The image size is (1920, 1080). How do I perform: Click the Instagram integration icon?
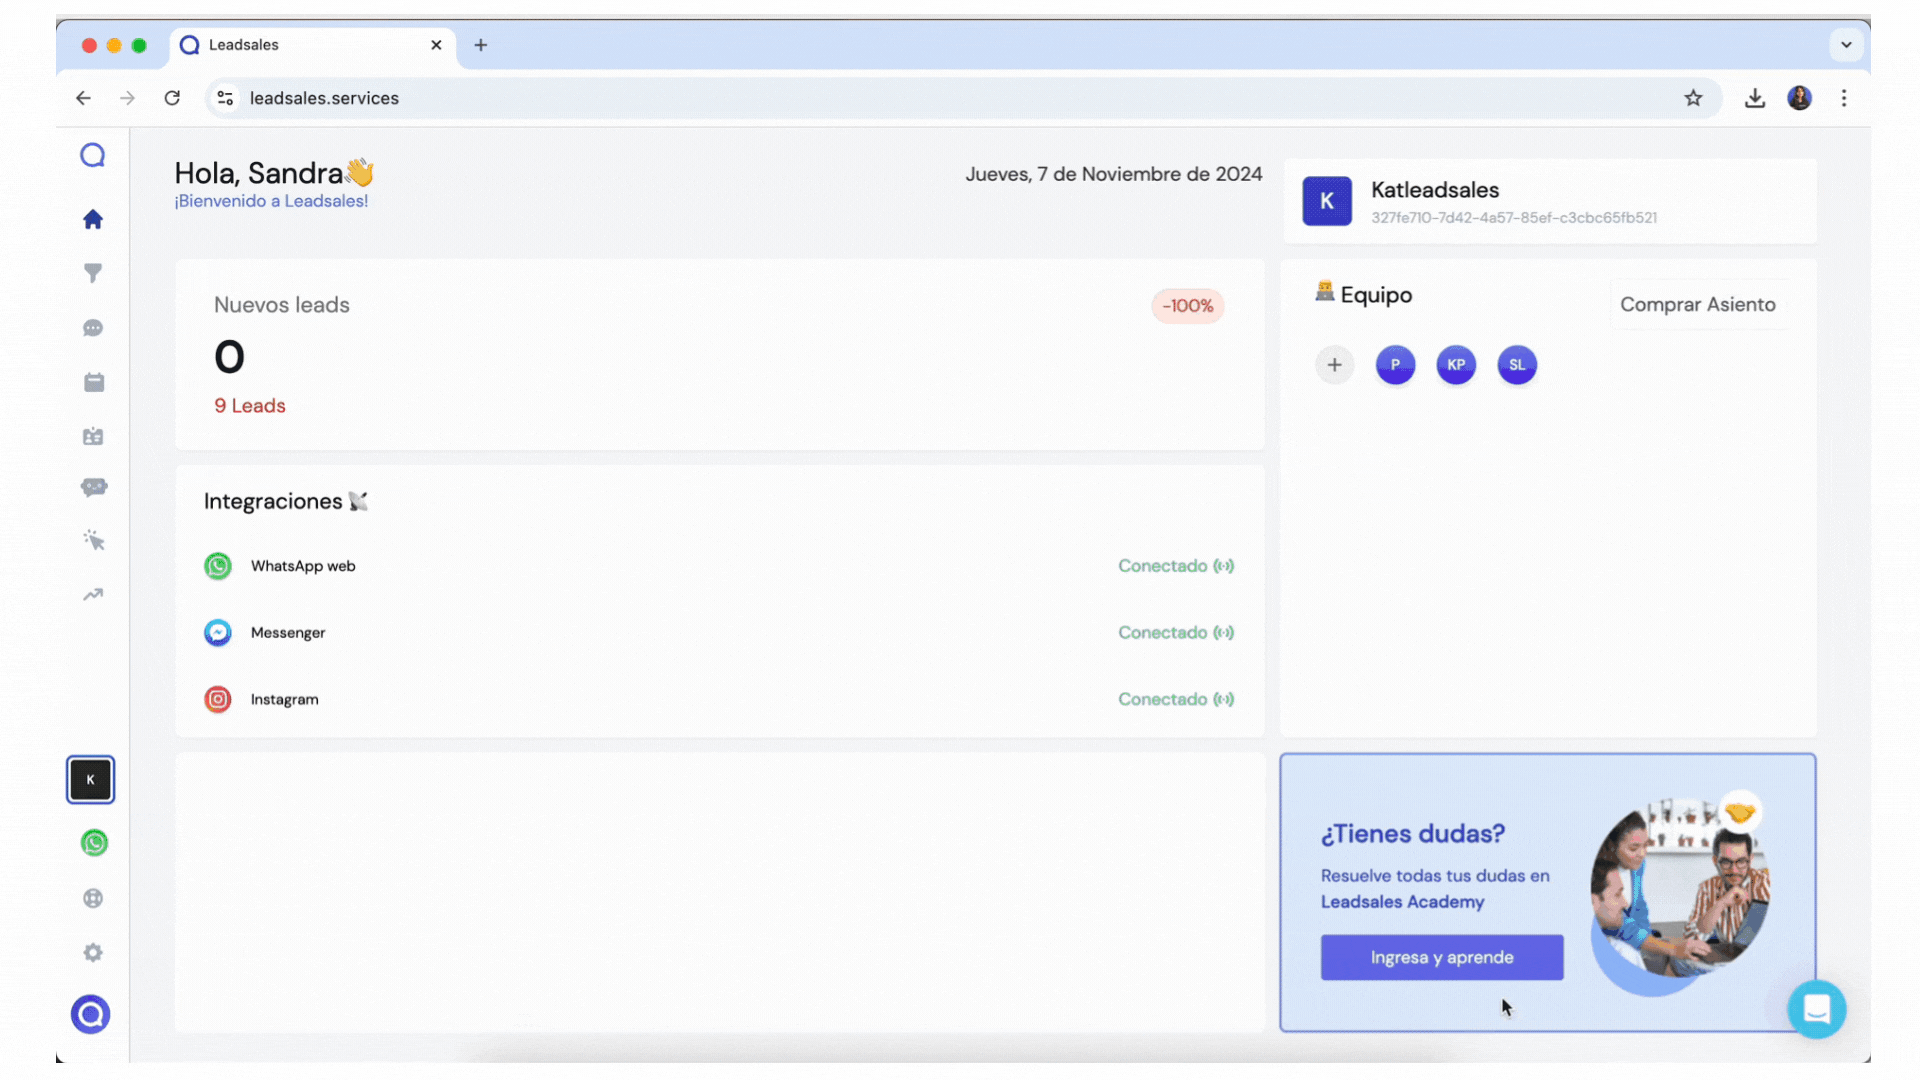tap(218, 699)
